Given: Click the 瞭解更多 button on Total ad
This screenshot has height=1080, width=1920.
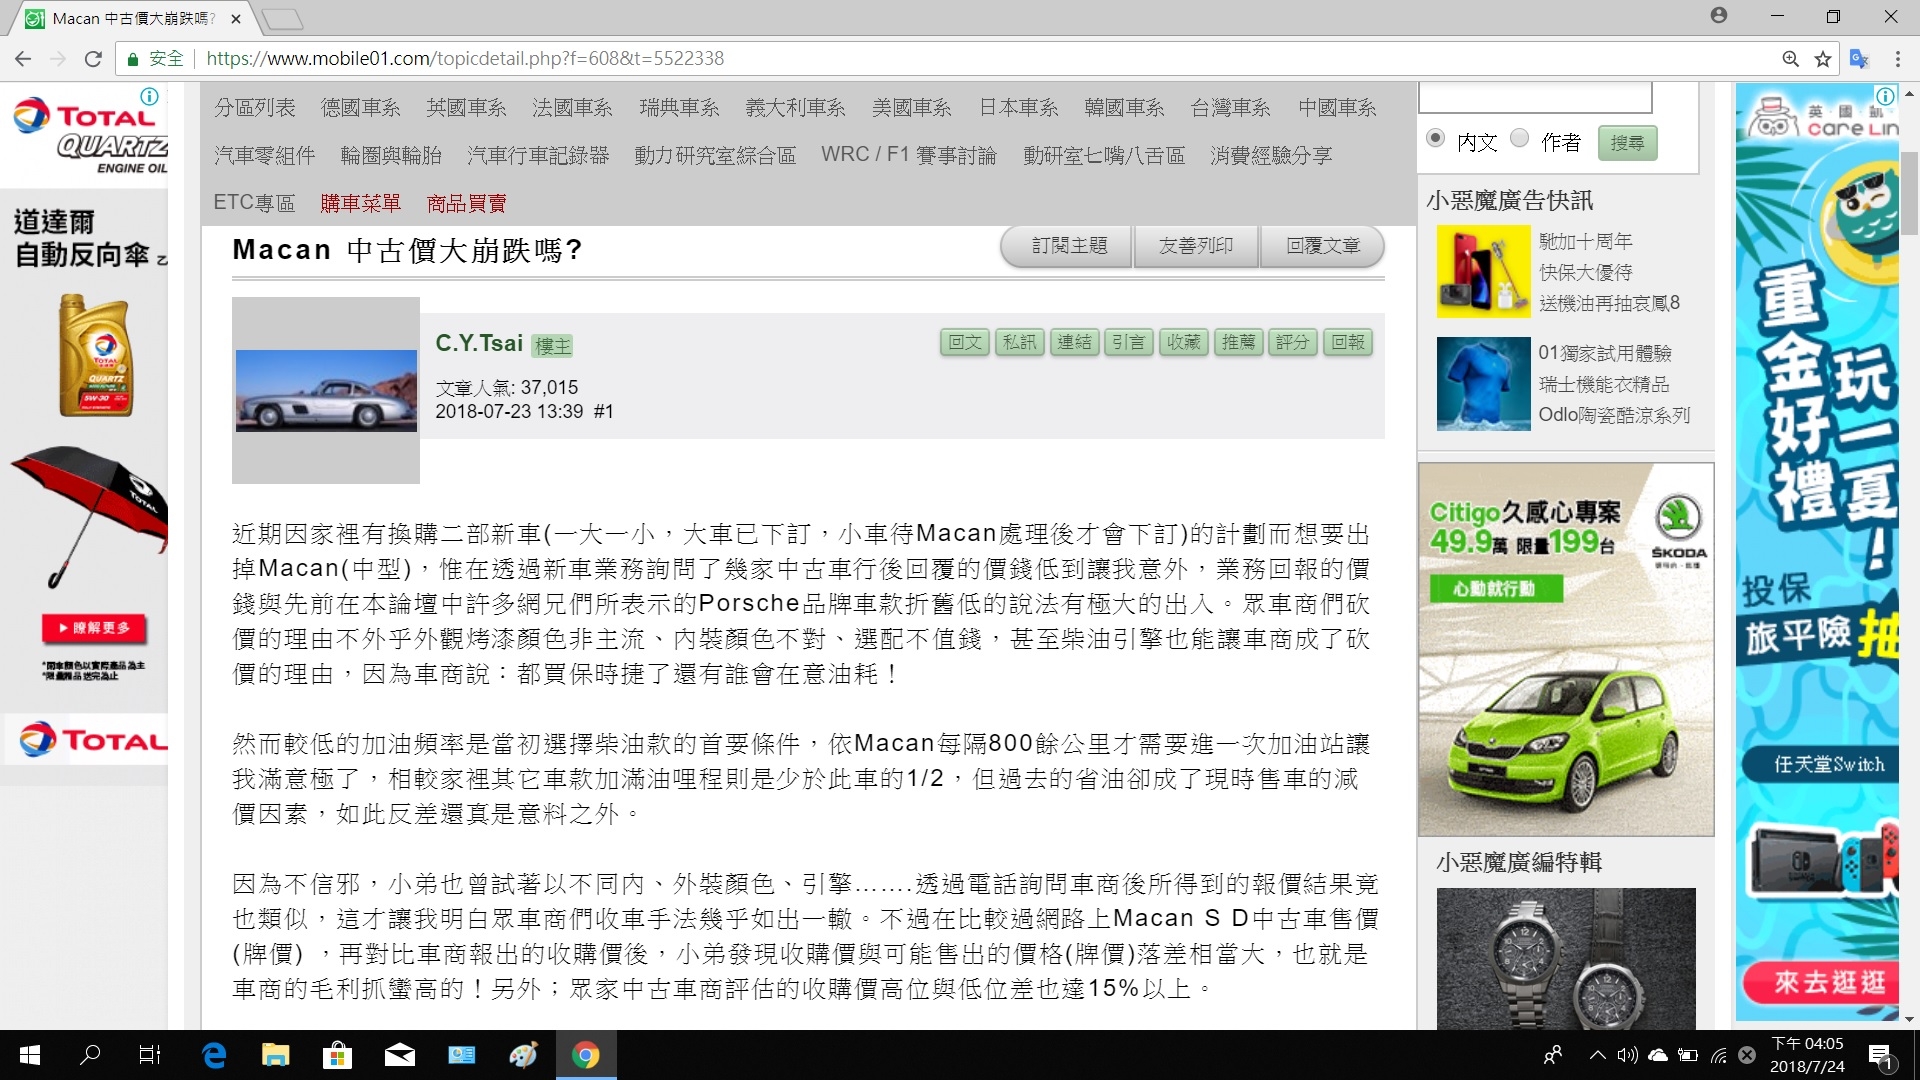Looking at the screenshot, I should [95, 628].
